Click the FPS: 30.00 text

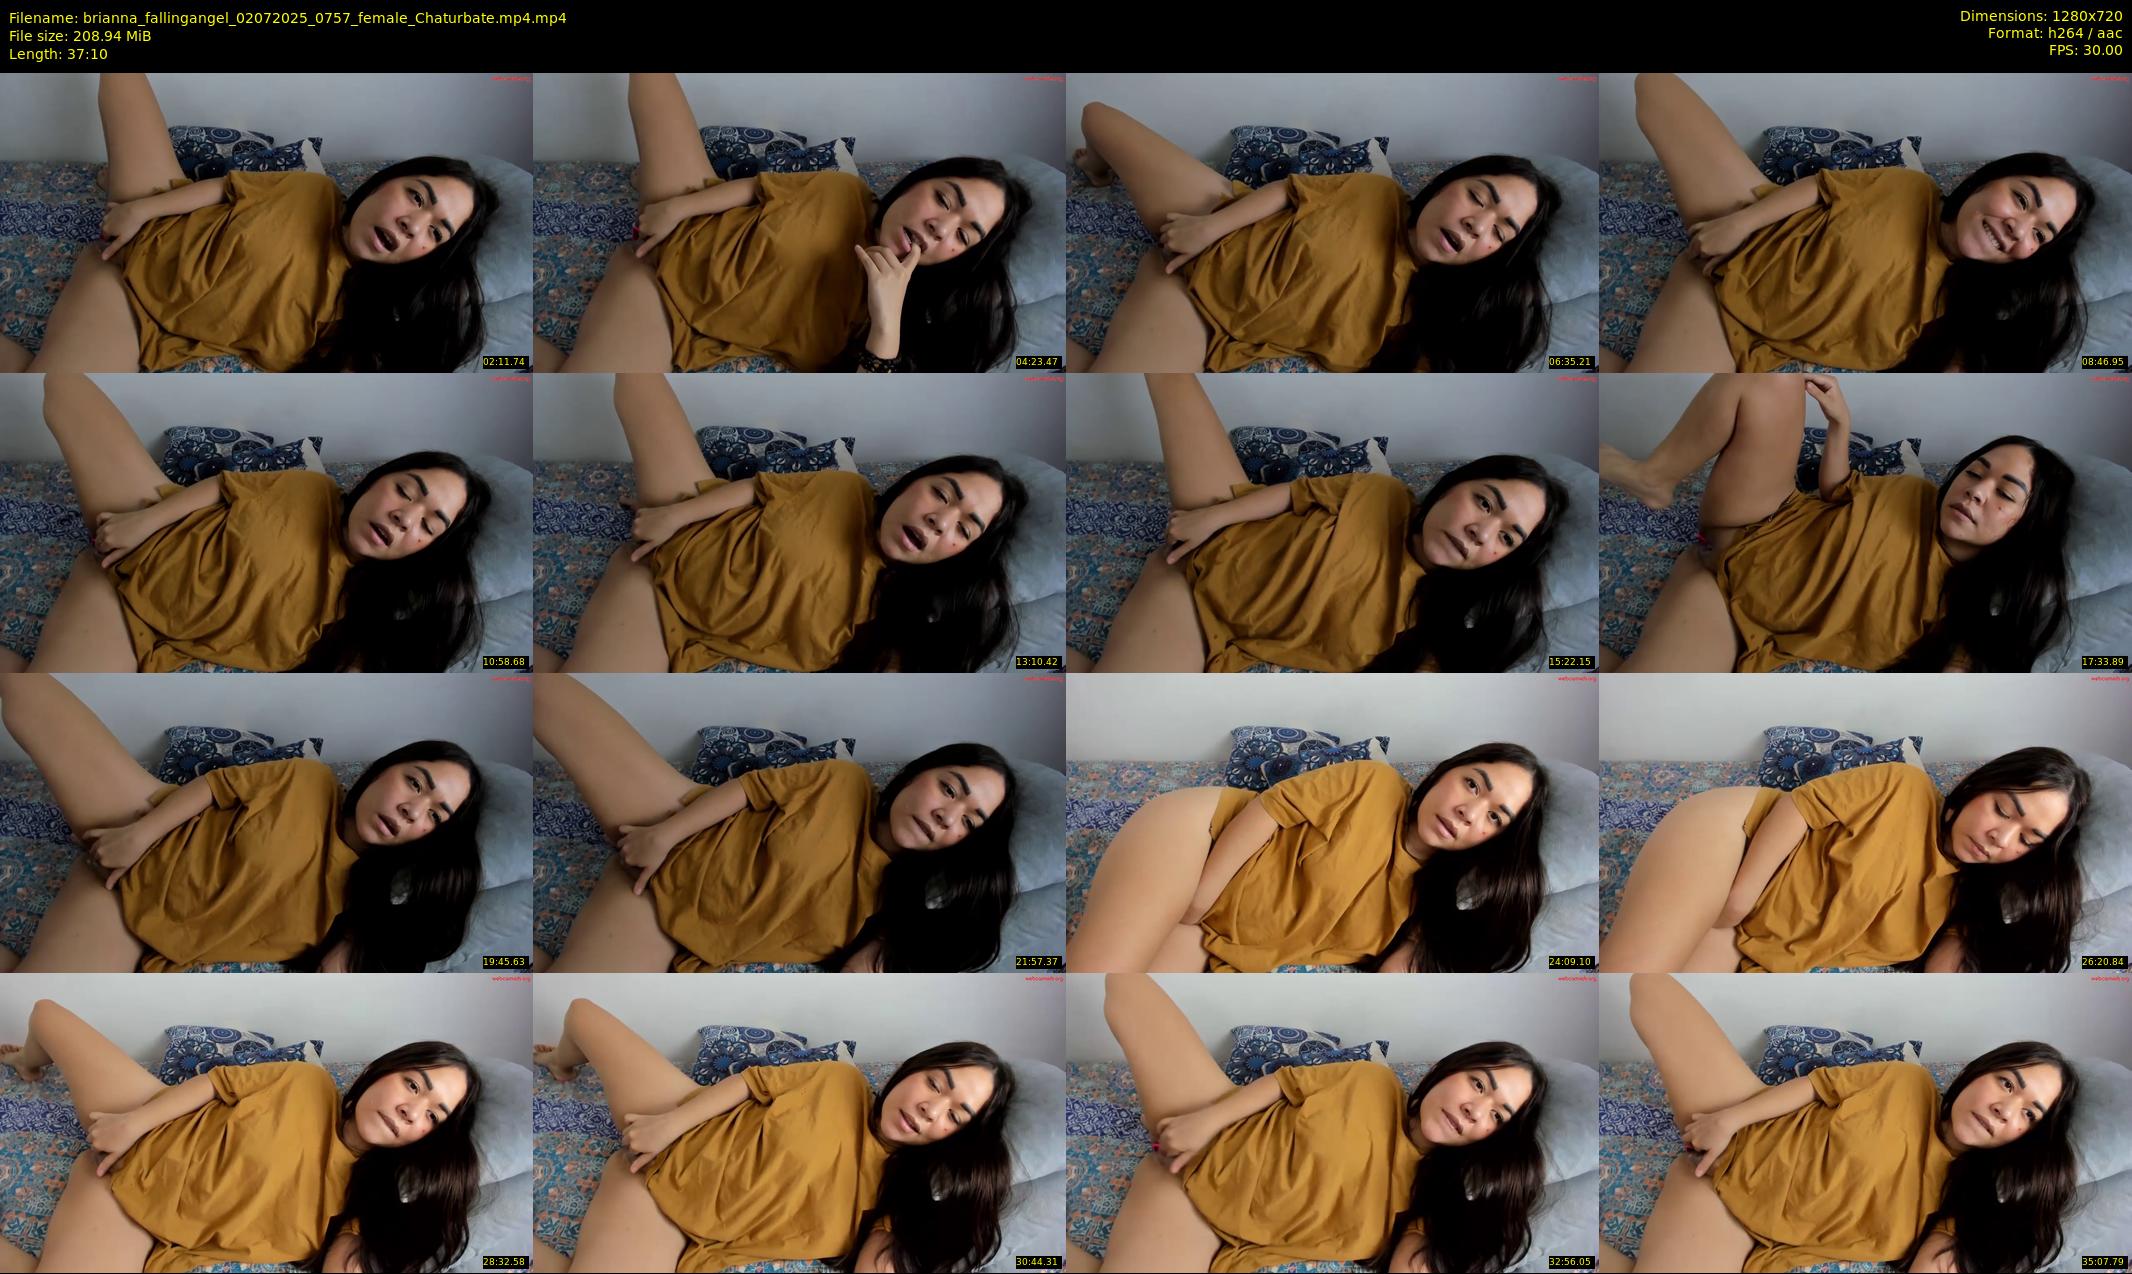pos(2085,50)
